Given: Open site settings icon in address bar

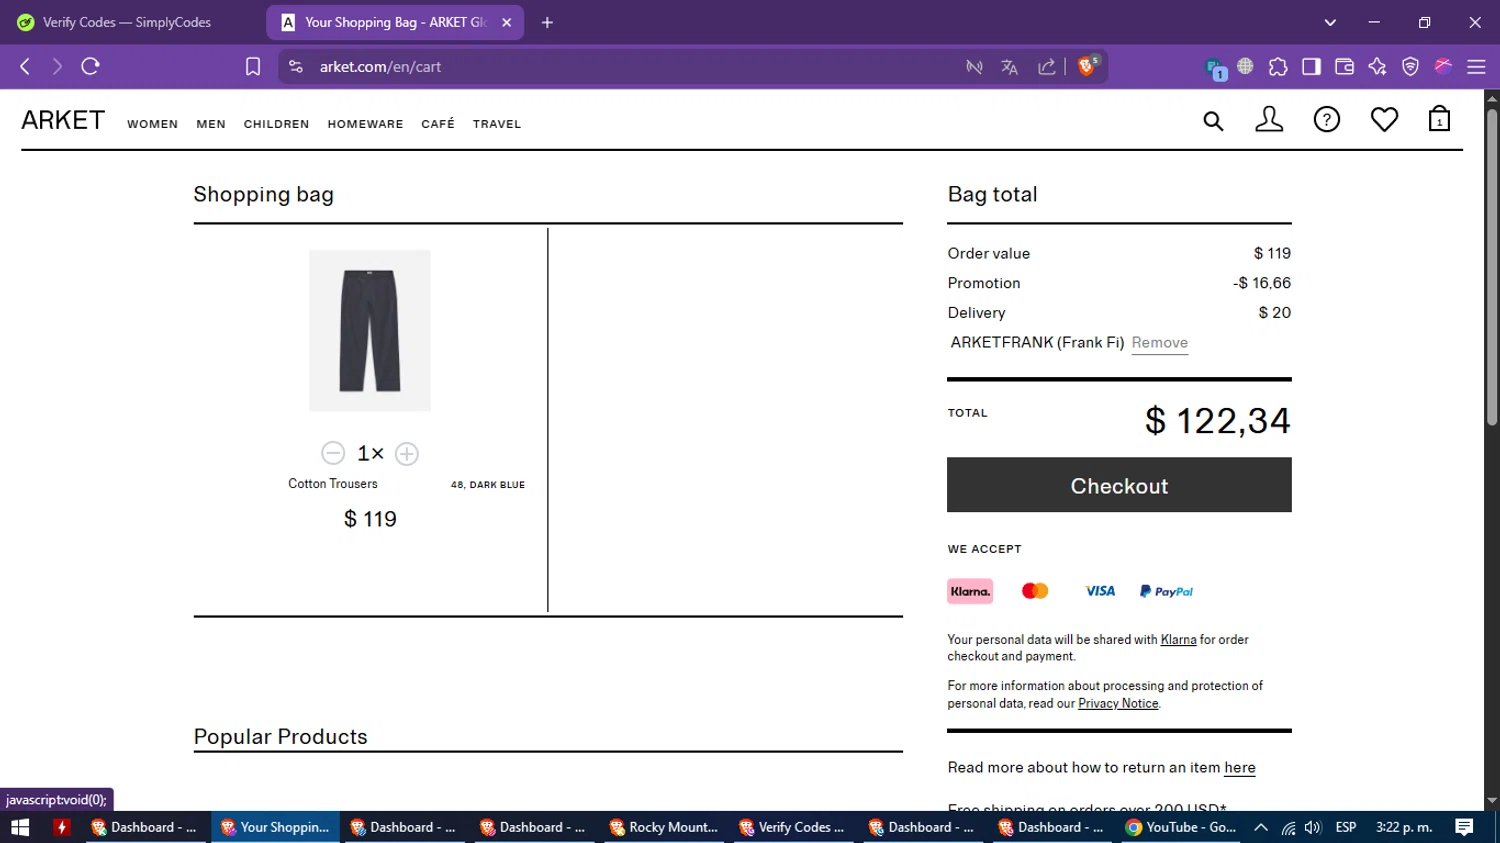Looking at the screenshot, I should [295, 66].
